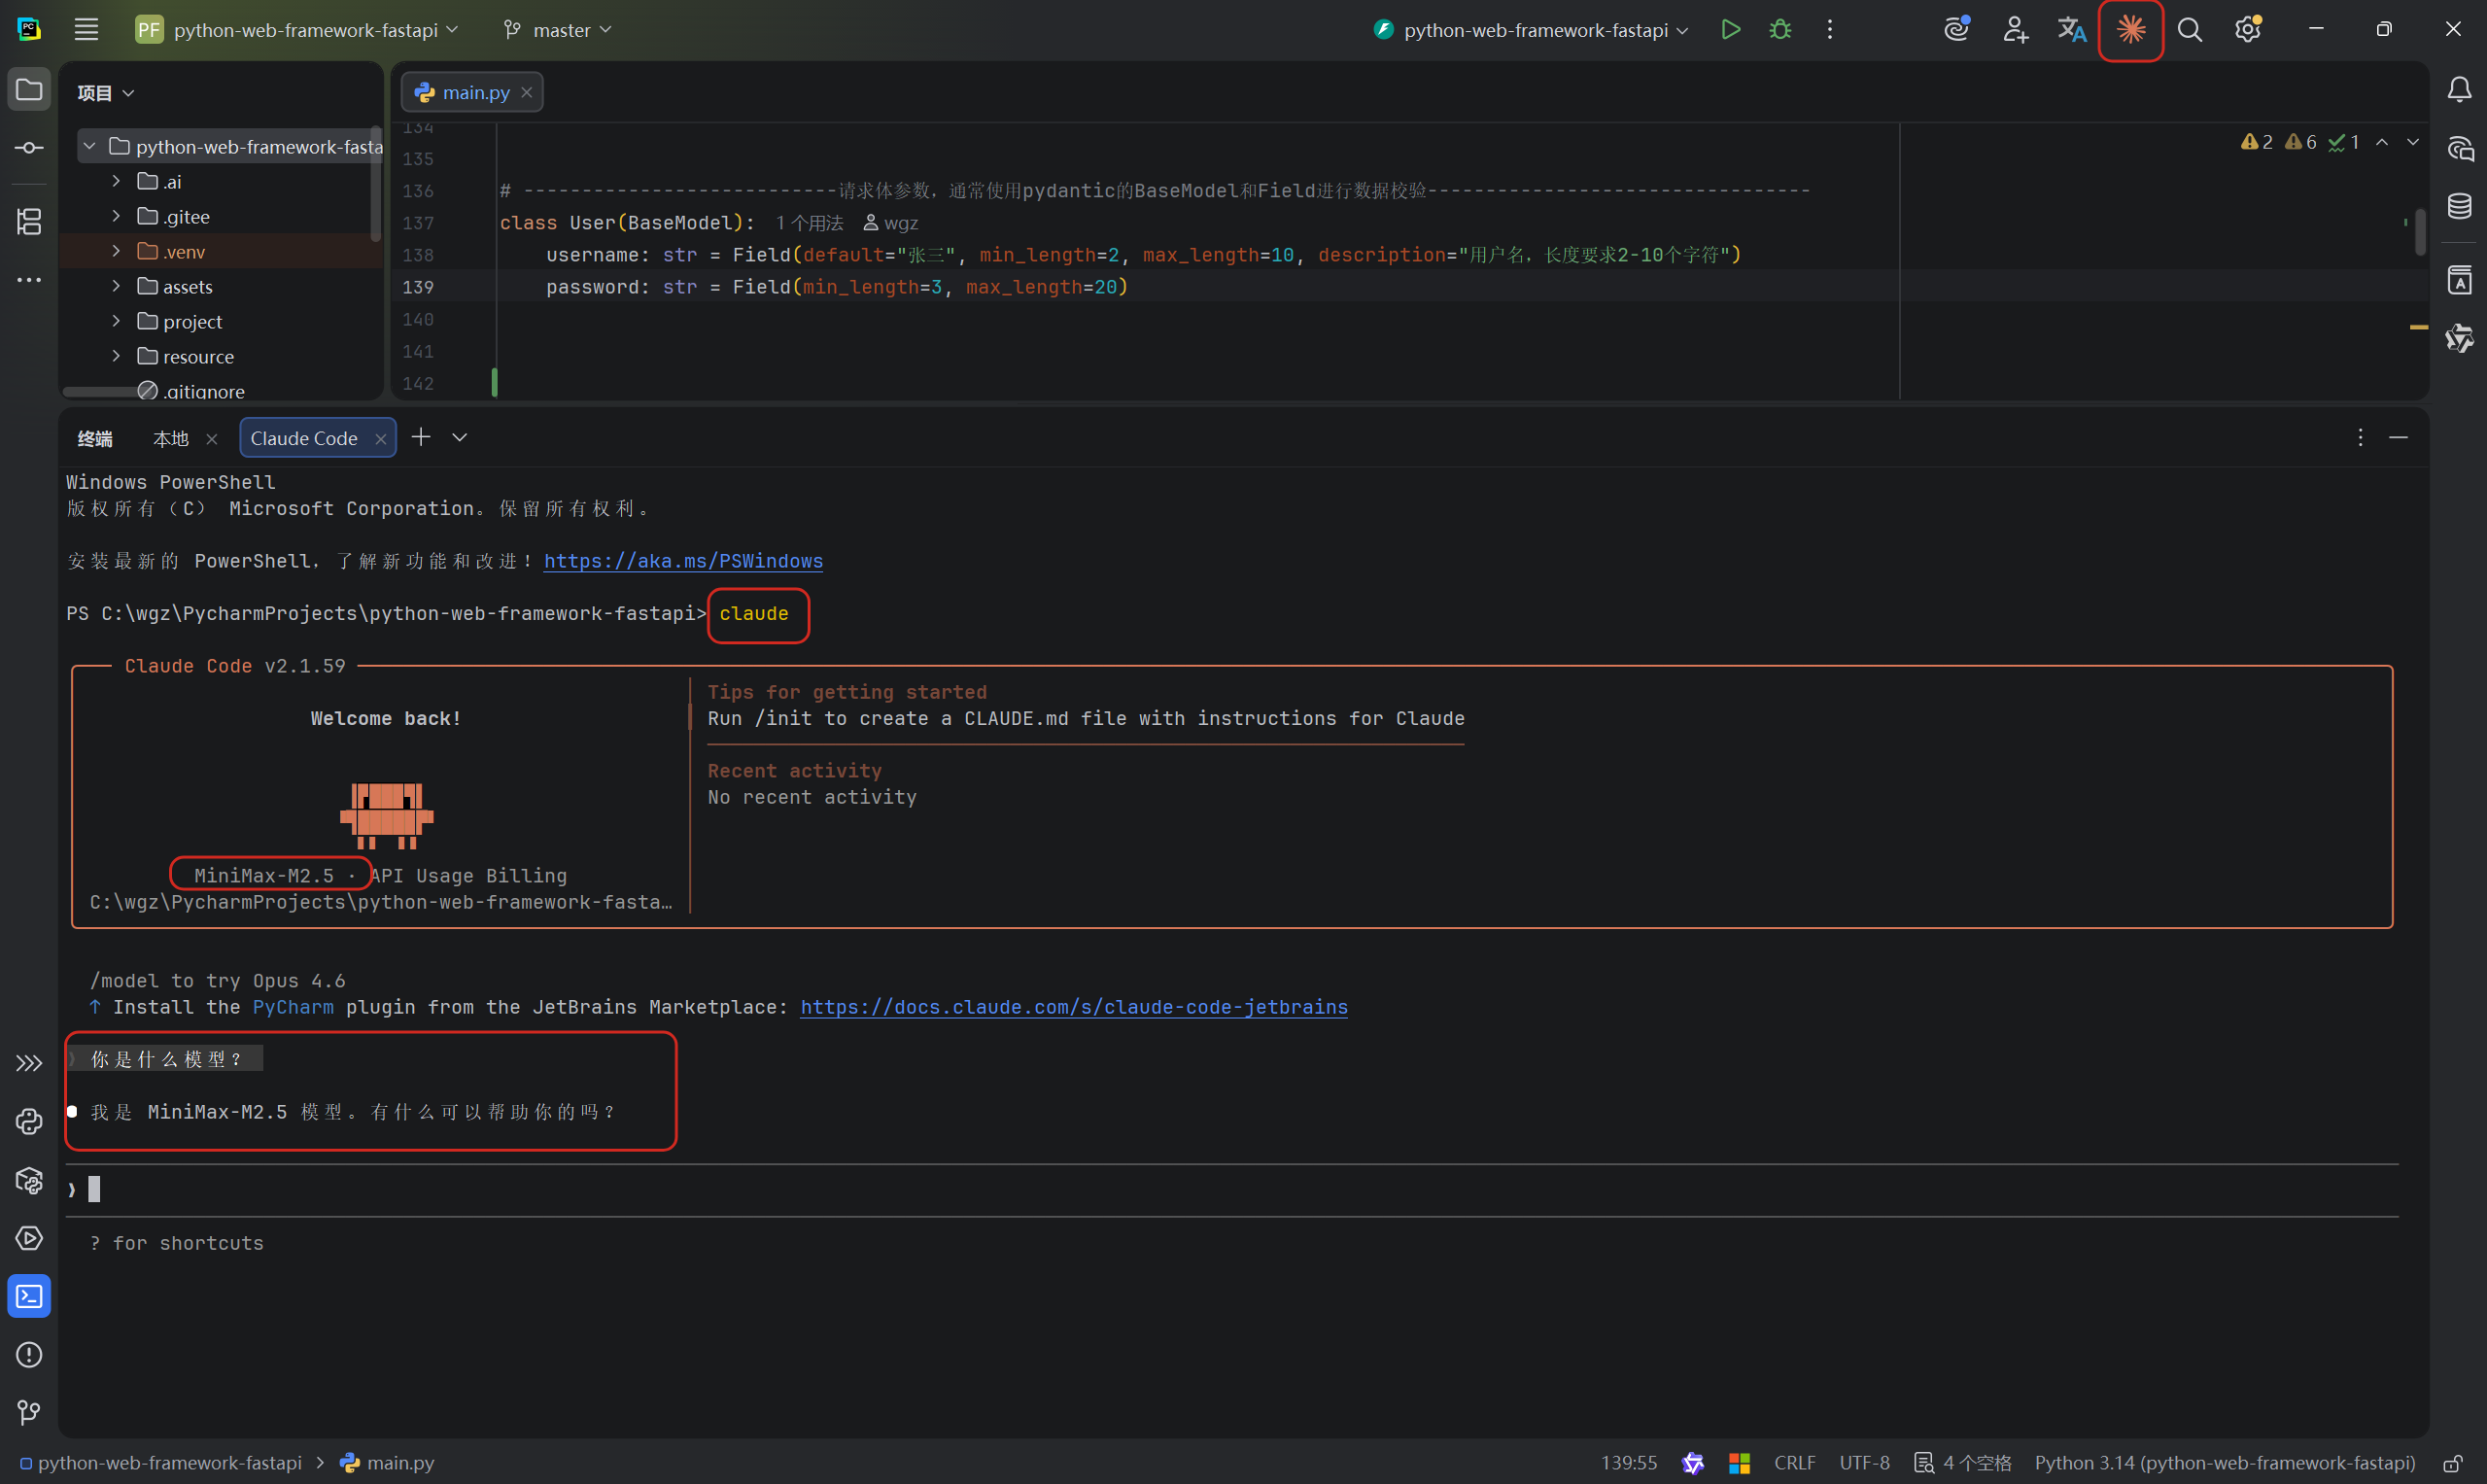Jump to next highlighted error arrow
Image resolution: width=2487 pixels, height=1484 pixels.
click(2413, 142)
